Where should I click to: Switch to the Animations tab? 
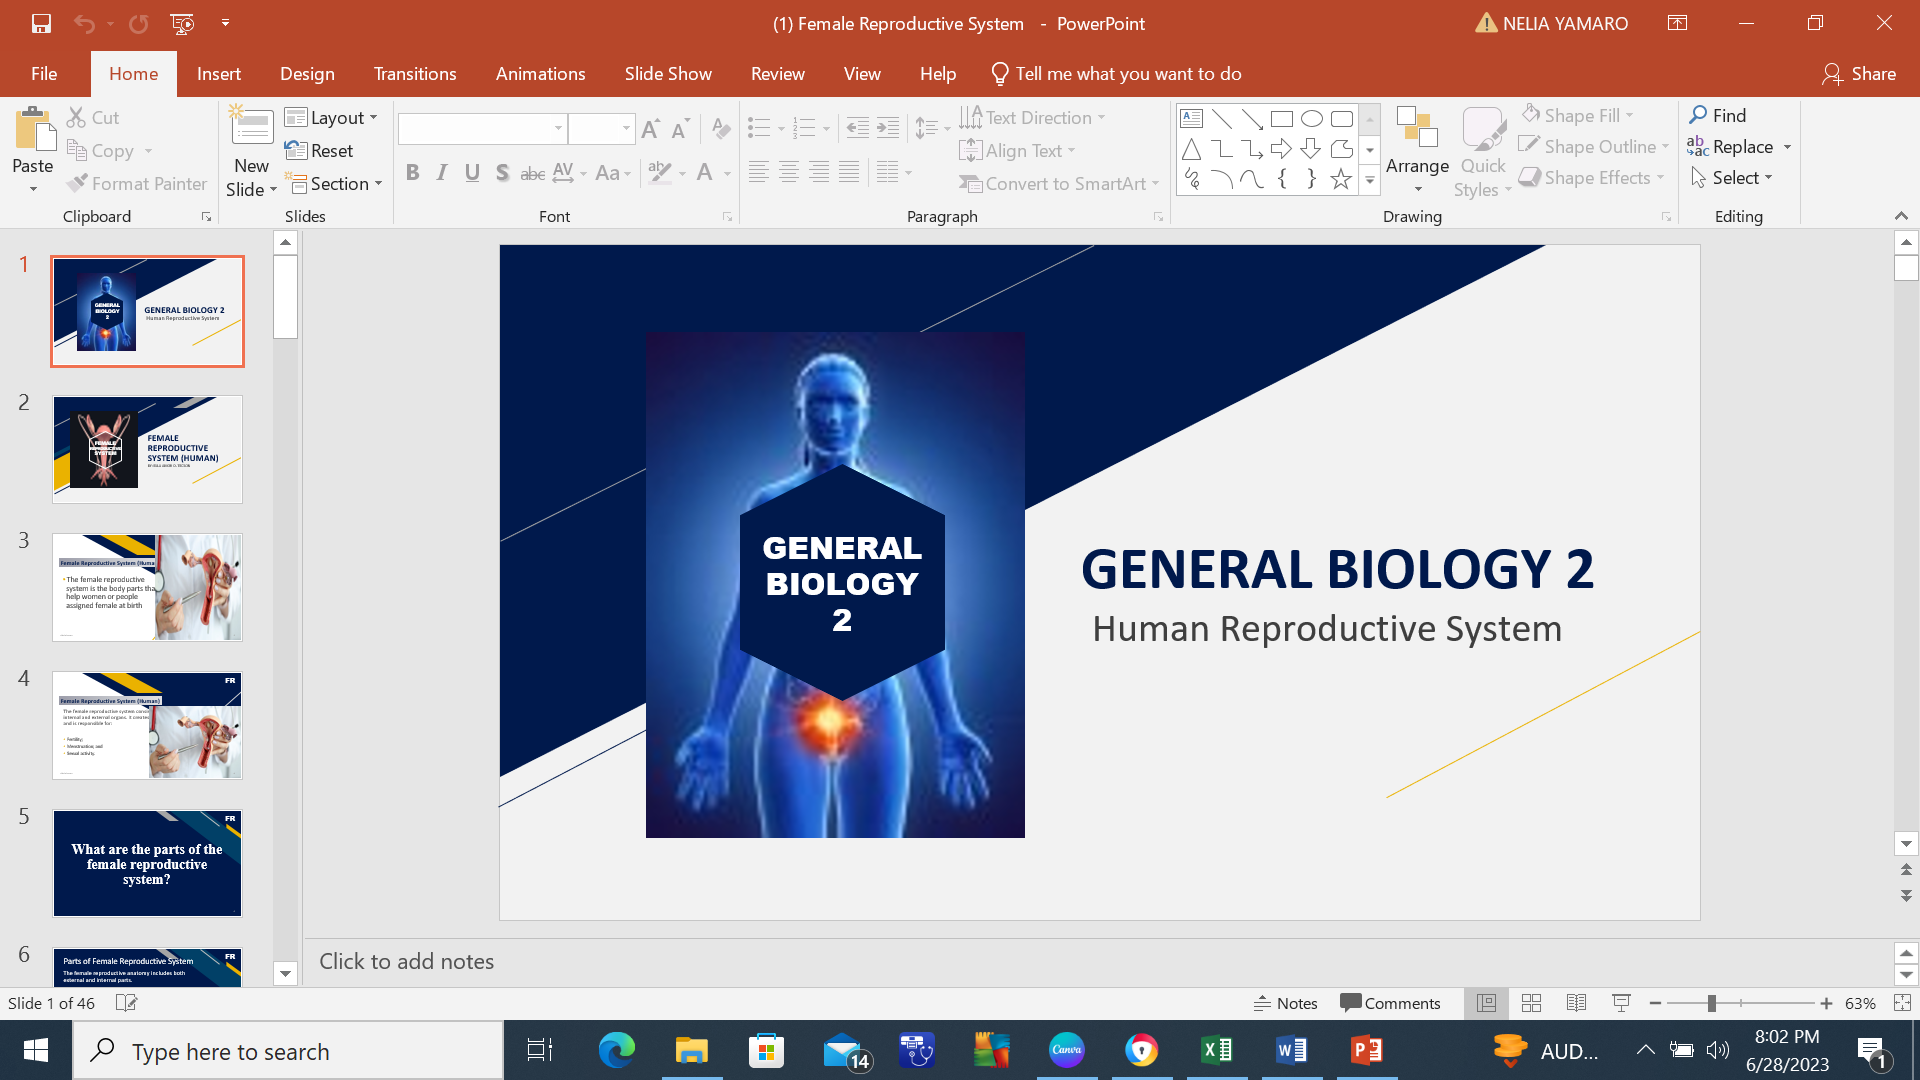click(540, 74)
